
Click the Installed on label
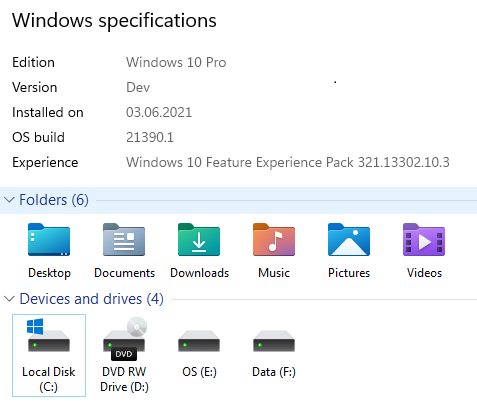[x=48, y=112]
